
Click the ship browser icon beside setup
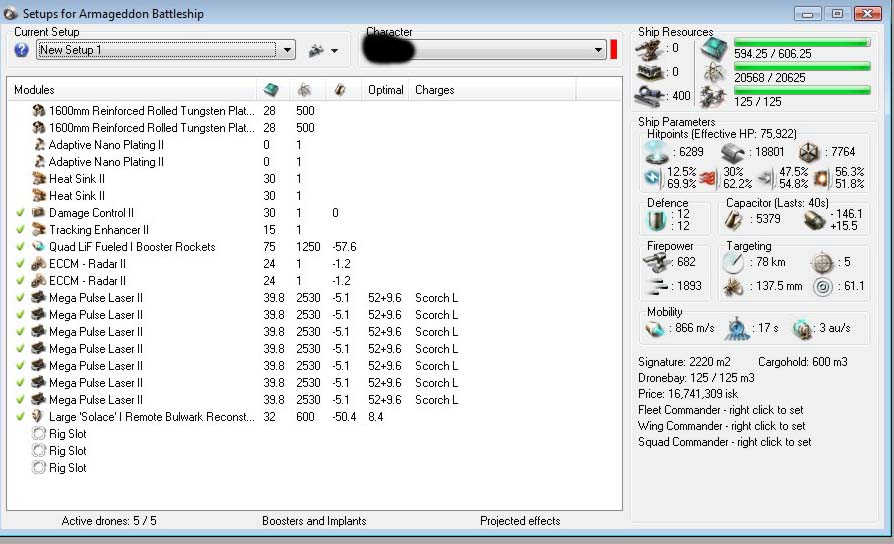point(316,51)
